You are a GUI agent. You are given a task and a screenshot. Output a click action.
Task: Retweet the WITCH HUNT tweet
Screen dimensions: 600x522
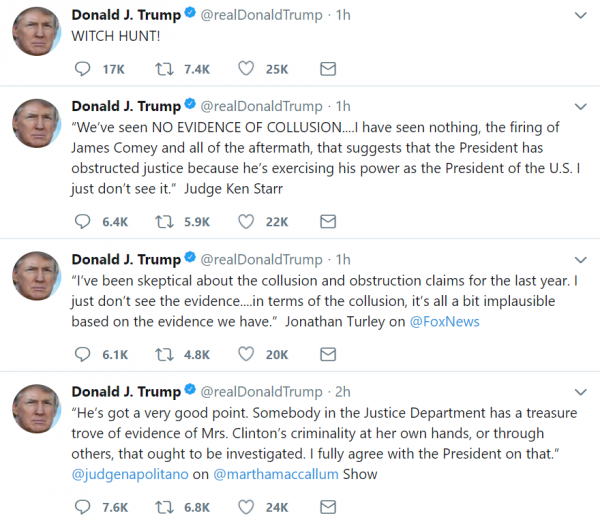pos(164,69)
